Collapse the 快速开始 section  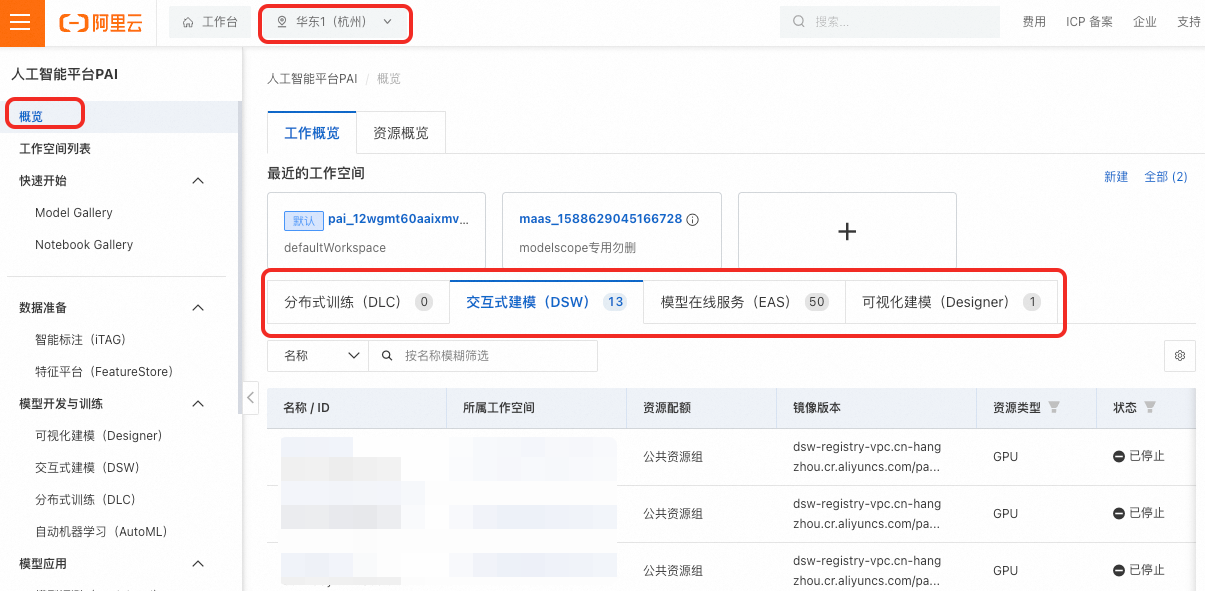click(x=198, y=180)
